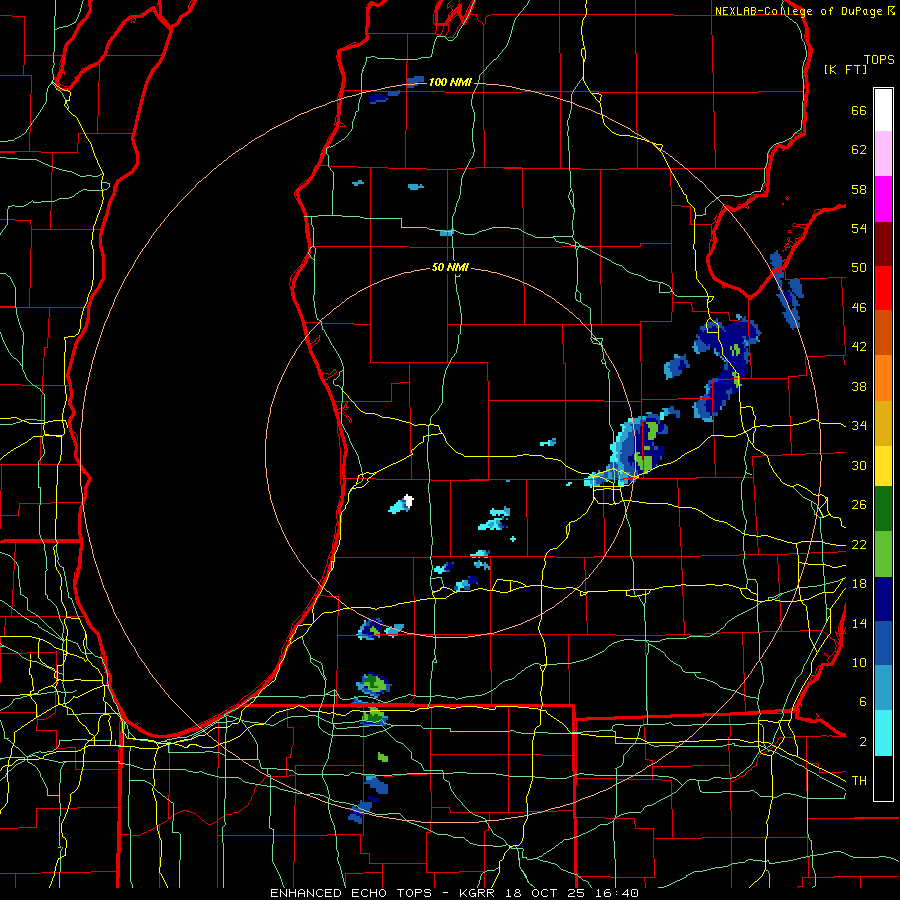
Task: Click the 14 value on the scale
Action: click(x=859, y=623)
